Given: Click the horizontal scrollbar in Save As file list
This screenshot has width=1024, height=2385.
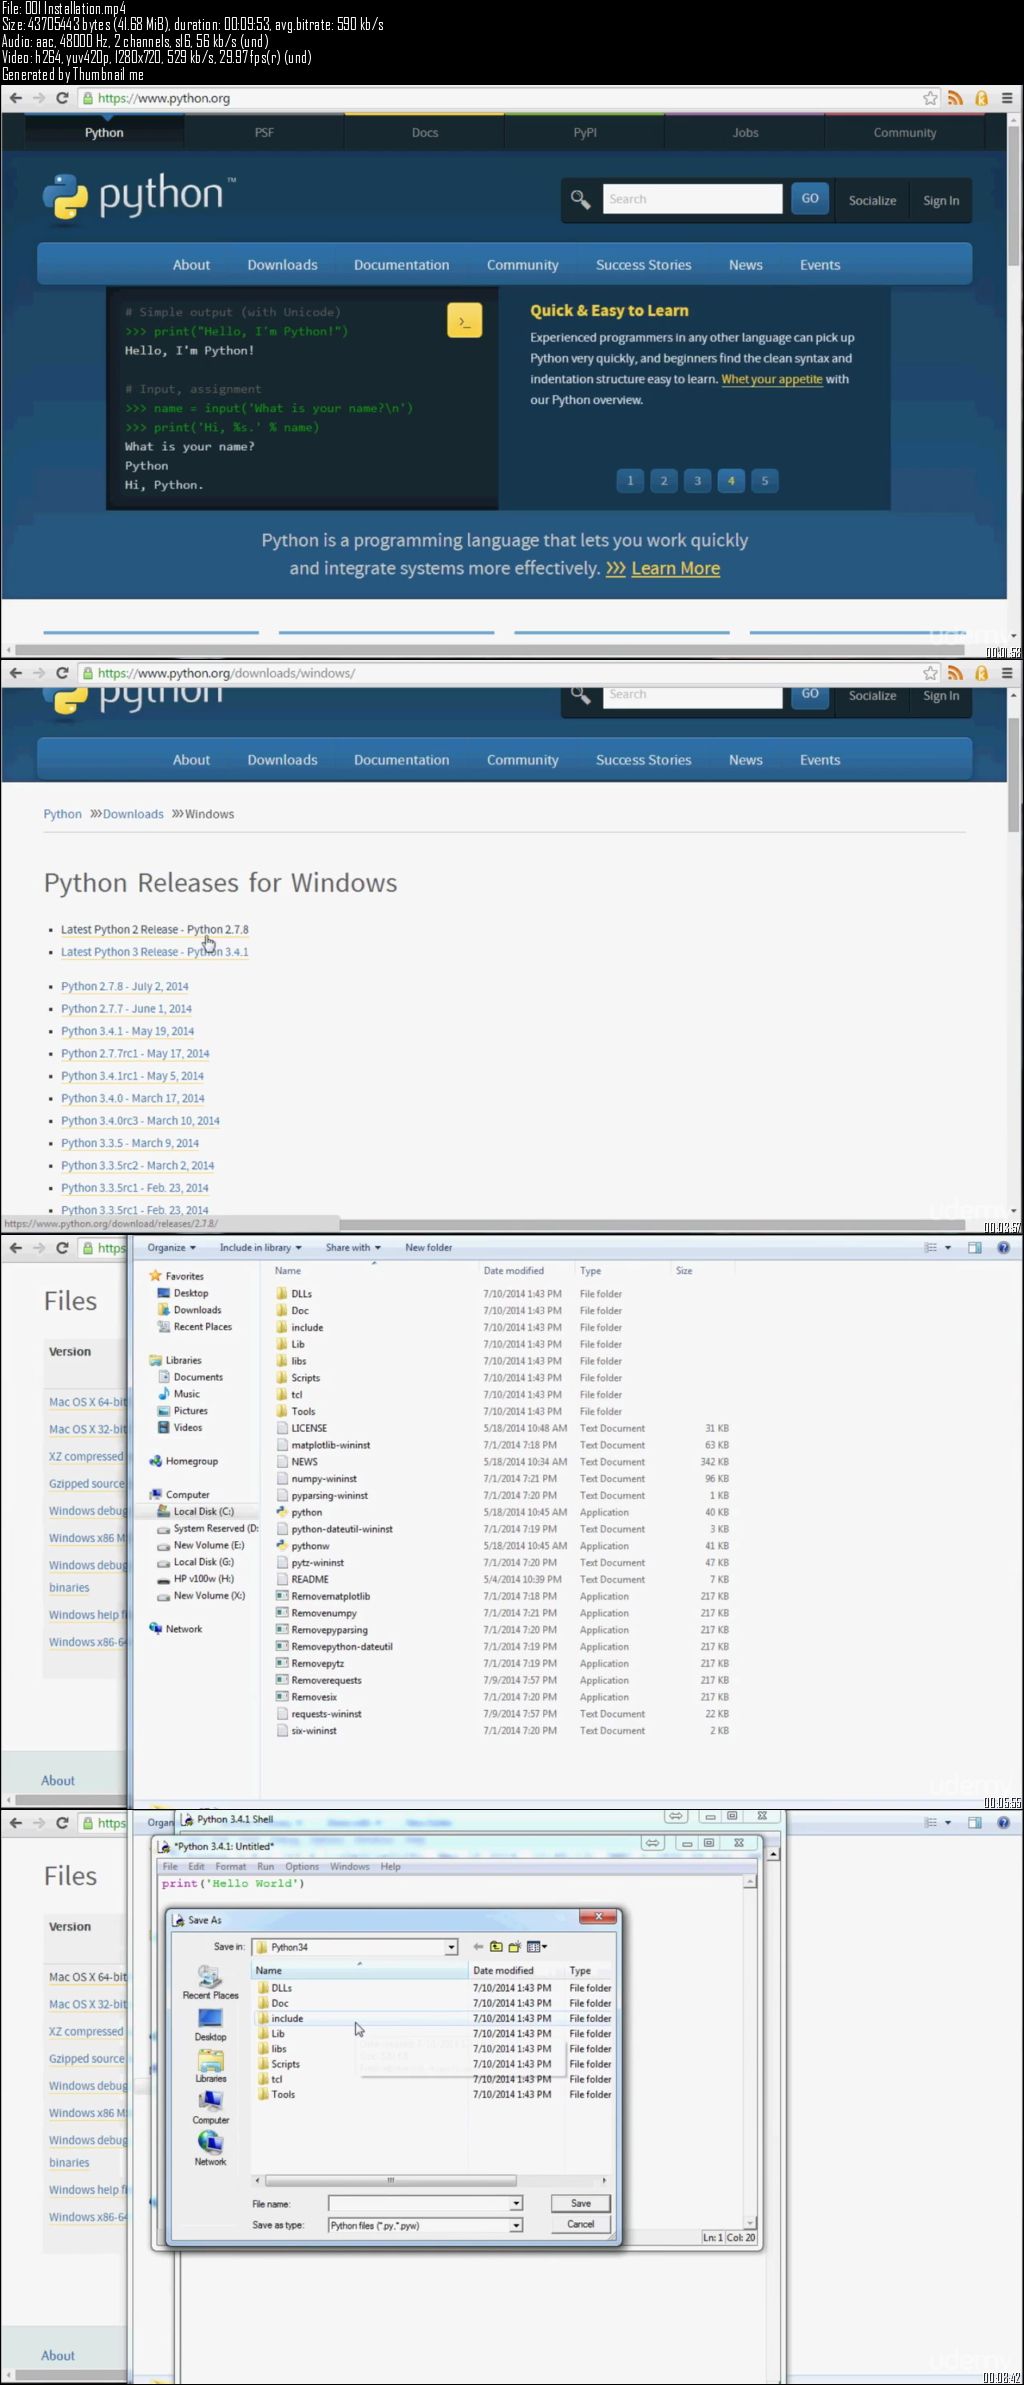Looking at the screenshot, I should tap(390, 2180).
